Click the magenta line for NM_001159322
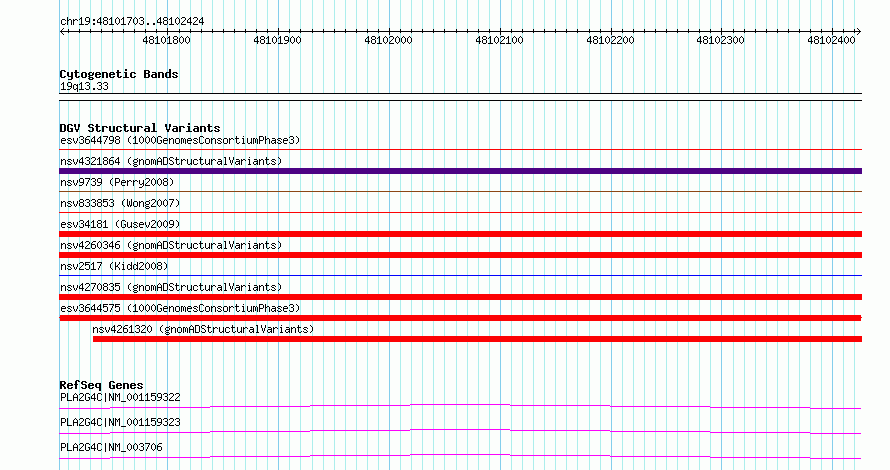This screenshot has width=890, height=470. (460, 406)
